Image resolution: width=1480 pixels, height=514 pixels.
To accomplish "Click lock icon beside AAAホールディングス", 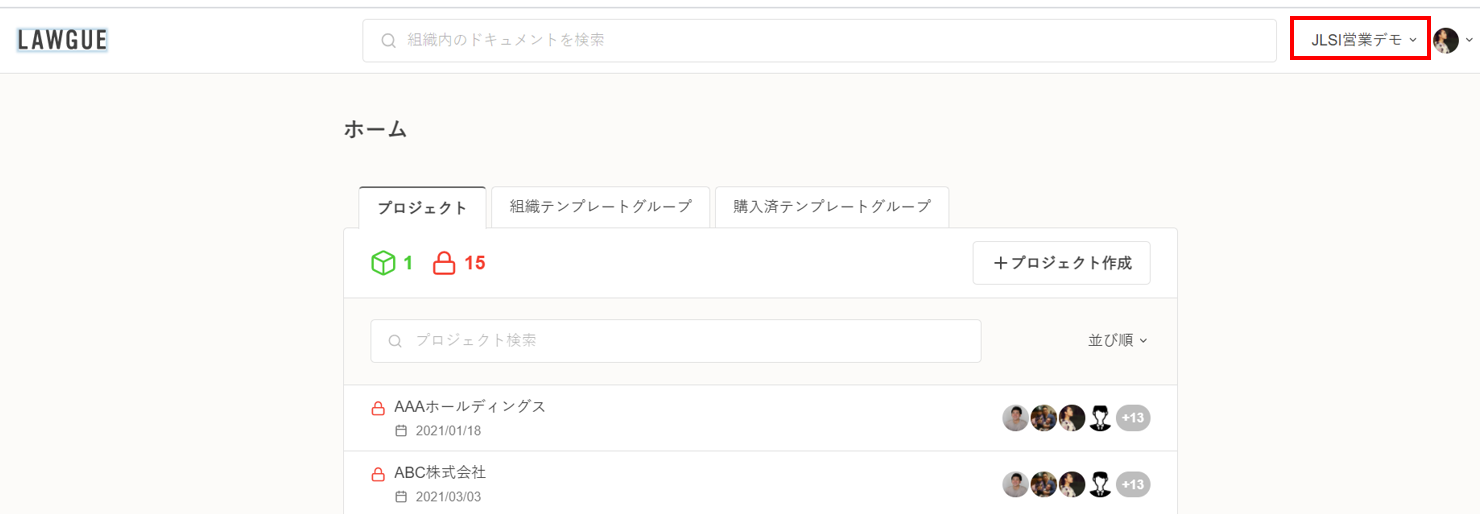I will click(379, 408).
